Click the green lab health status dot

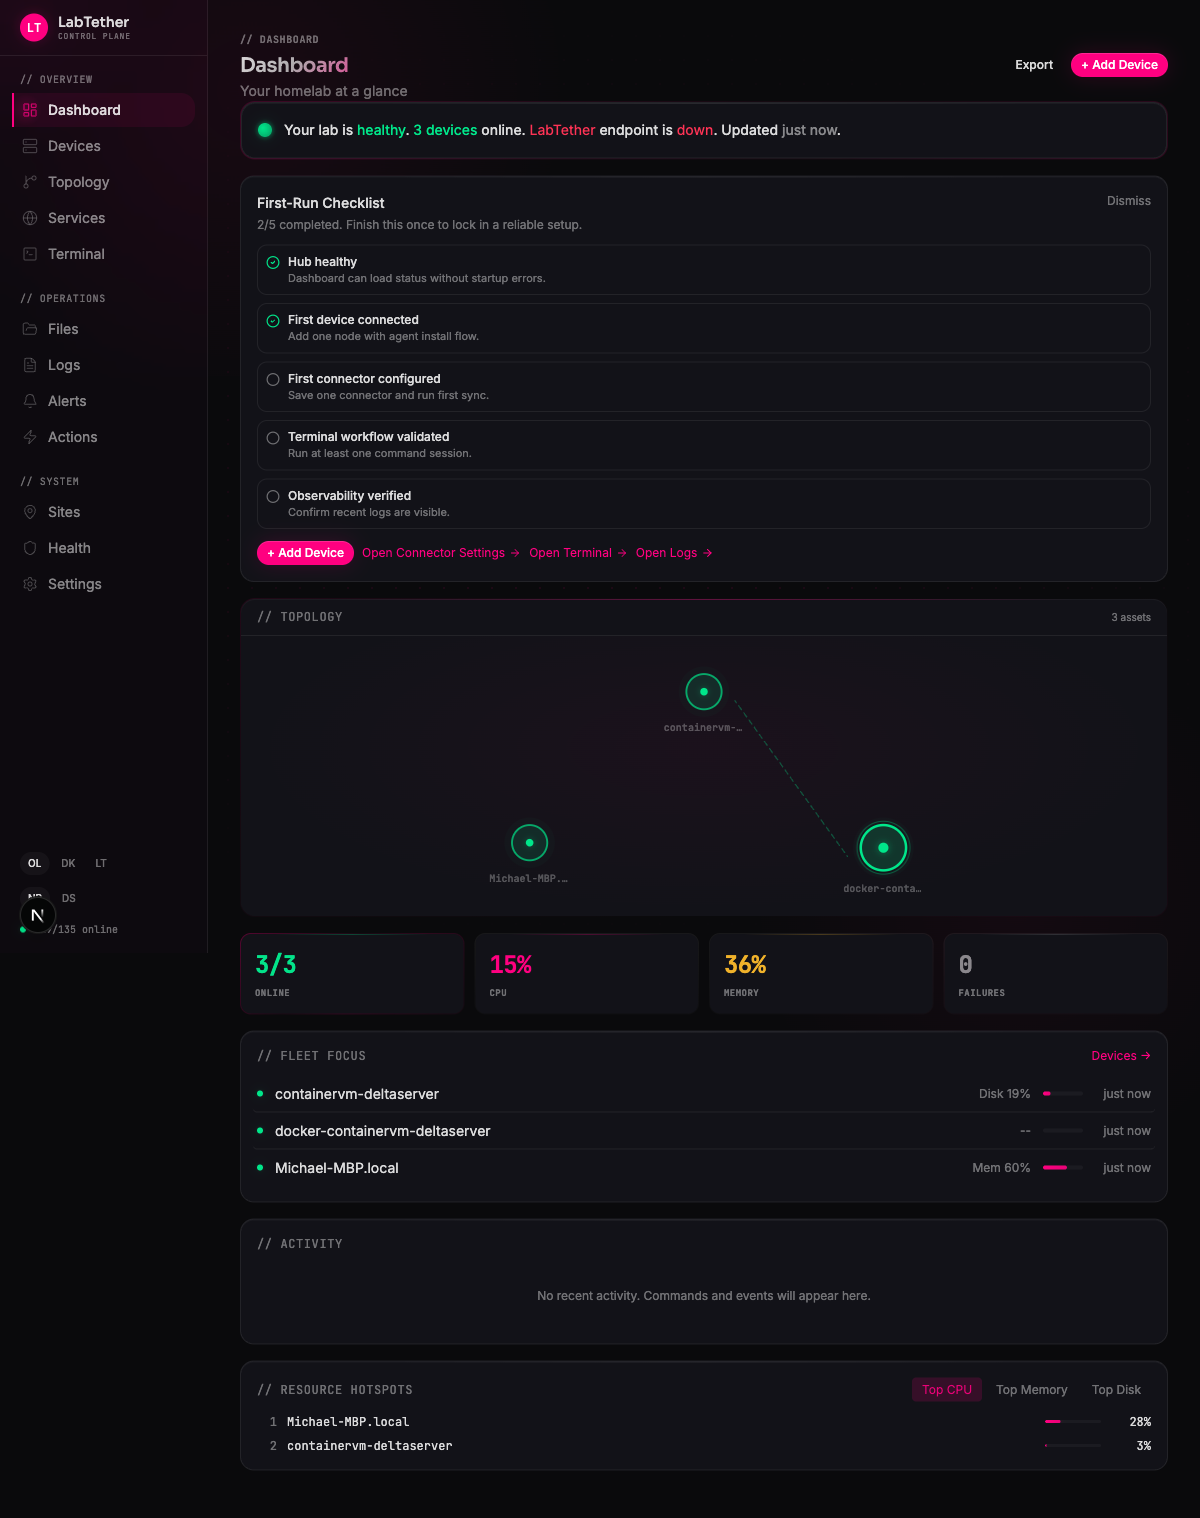coord(265,130)
